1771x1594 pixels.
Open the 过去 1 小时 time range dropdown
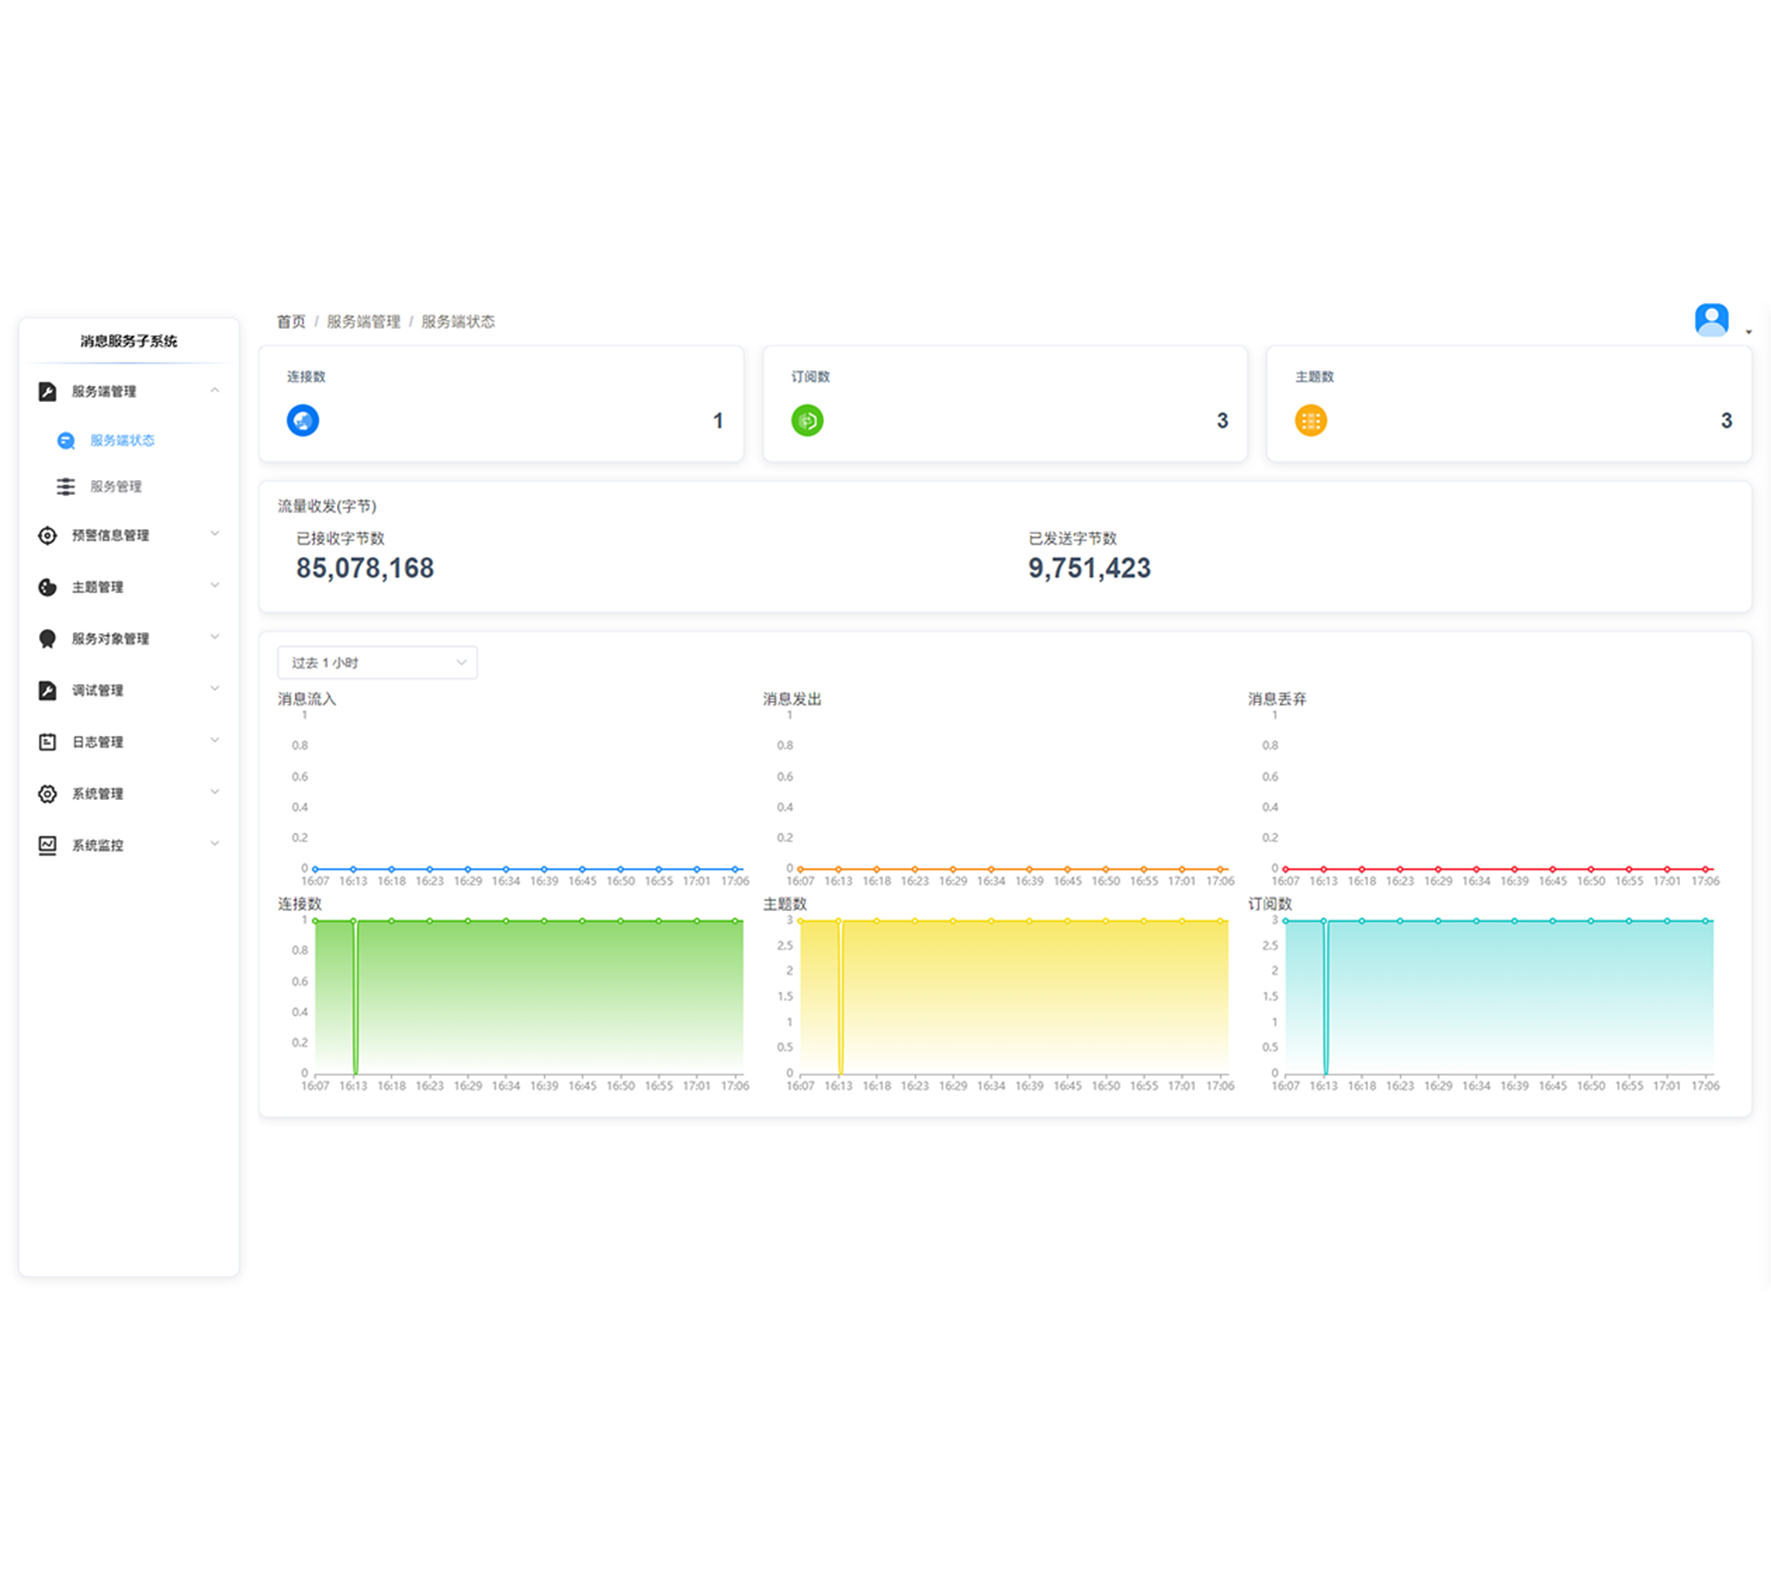coord(377,662)
